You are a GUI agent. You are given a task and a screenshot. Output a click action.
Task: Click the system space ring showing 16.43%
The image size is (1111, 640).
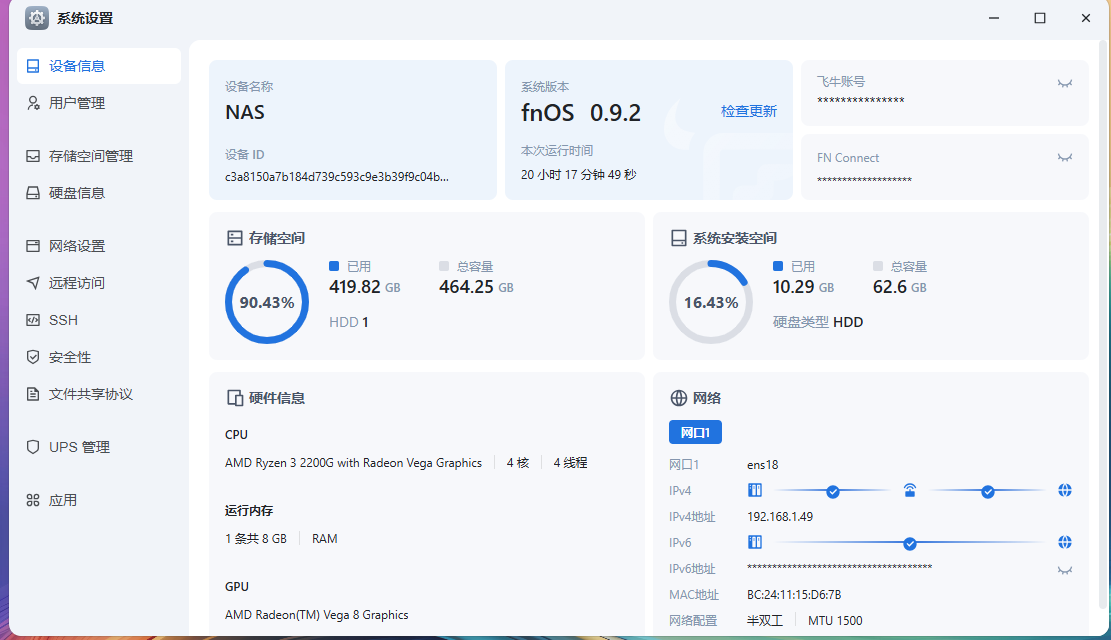click(x=711, y=302)
